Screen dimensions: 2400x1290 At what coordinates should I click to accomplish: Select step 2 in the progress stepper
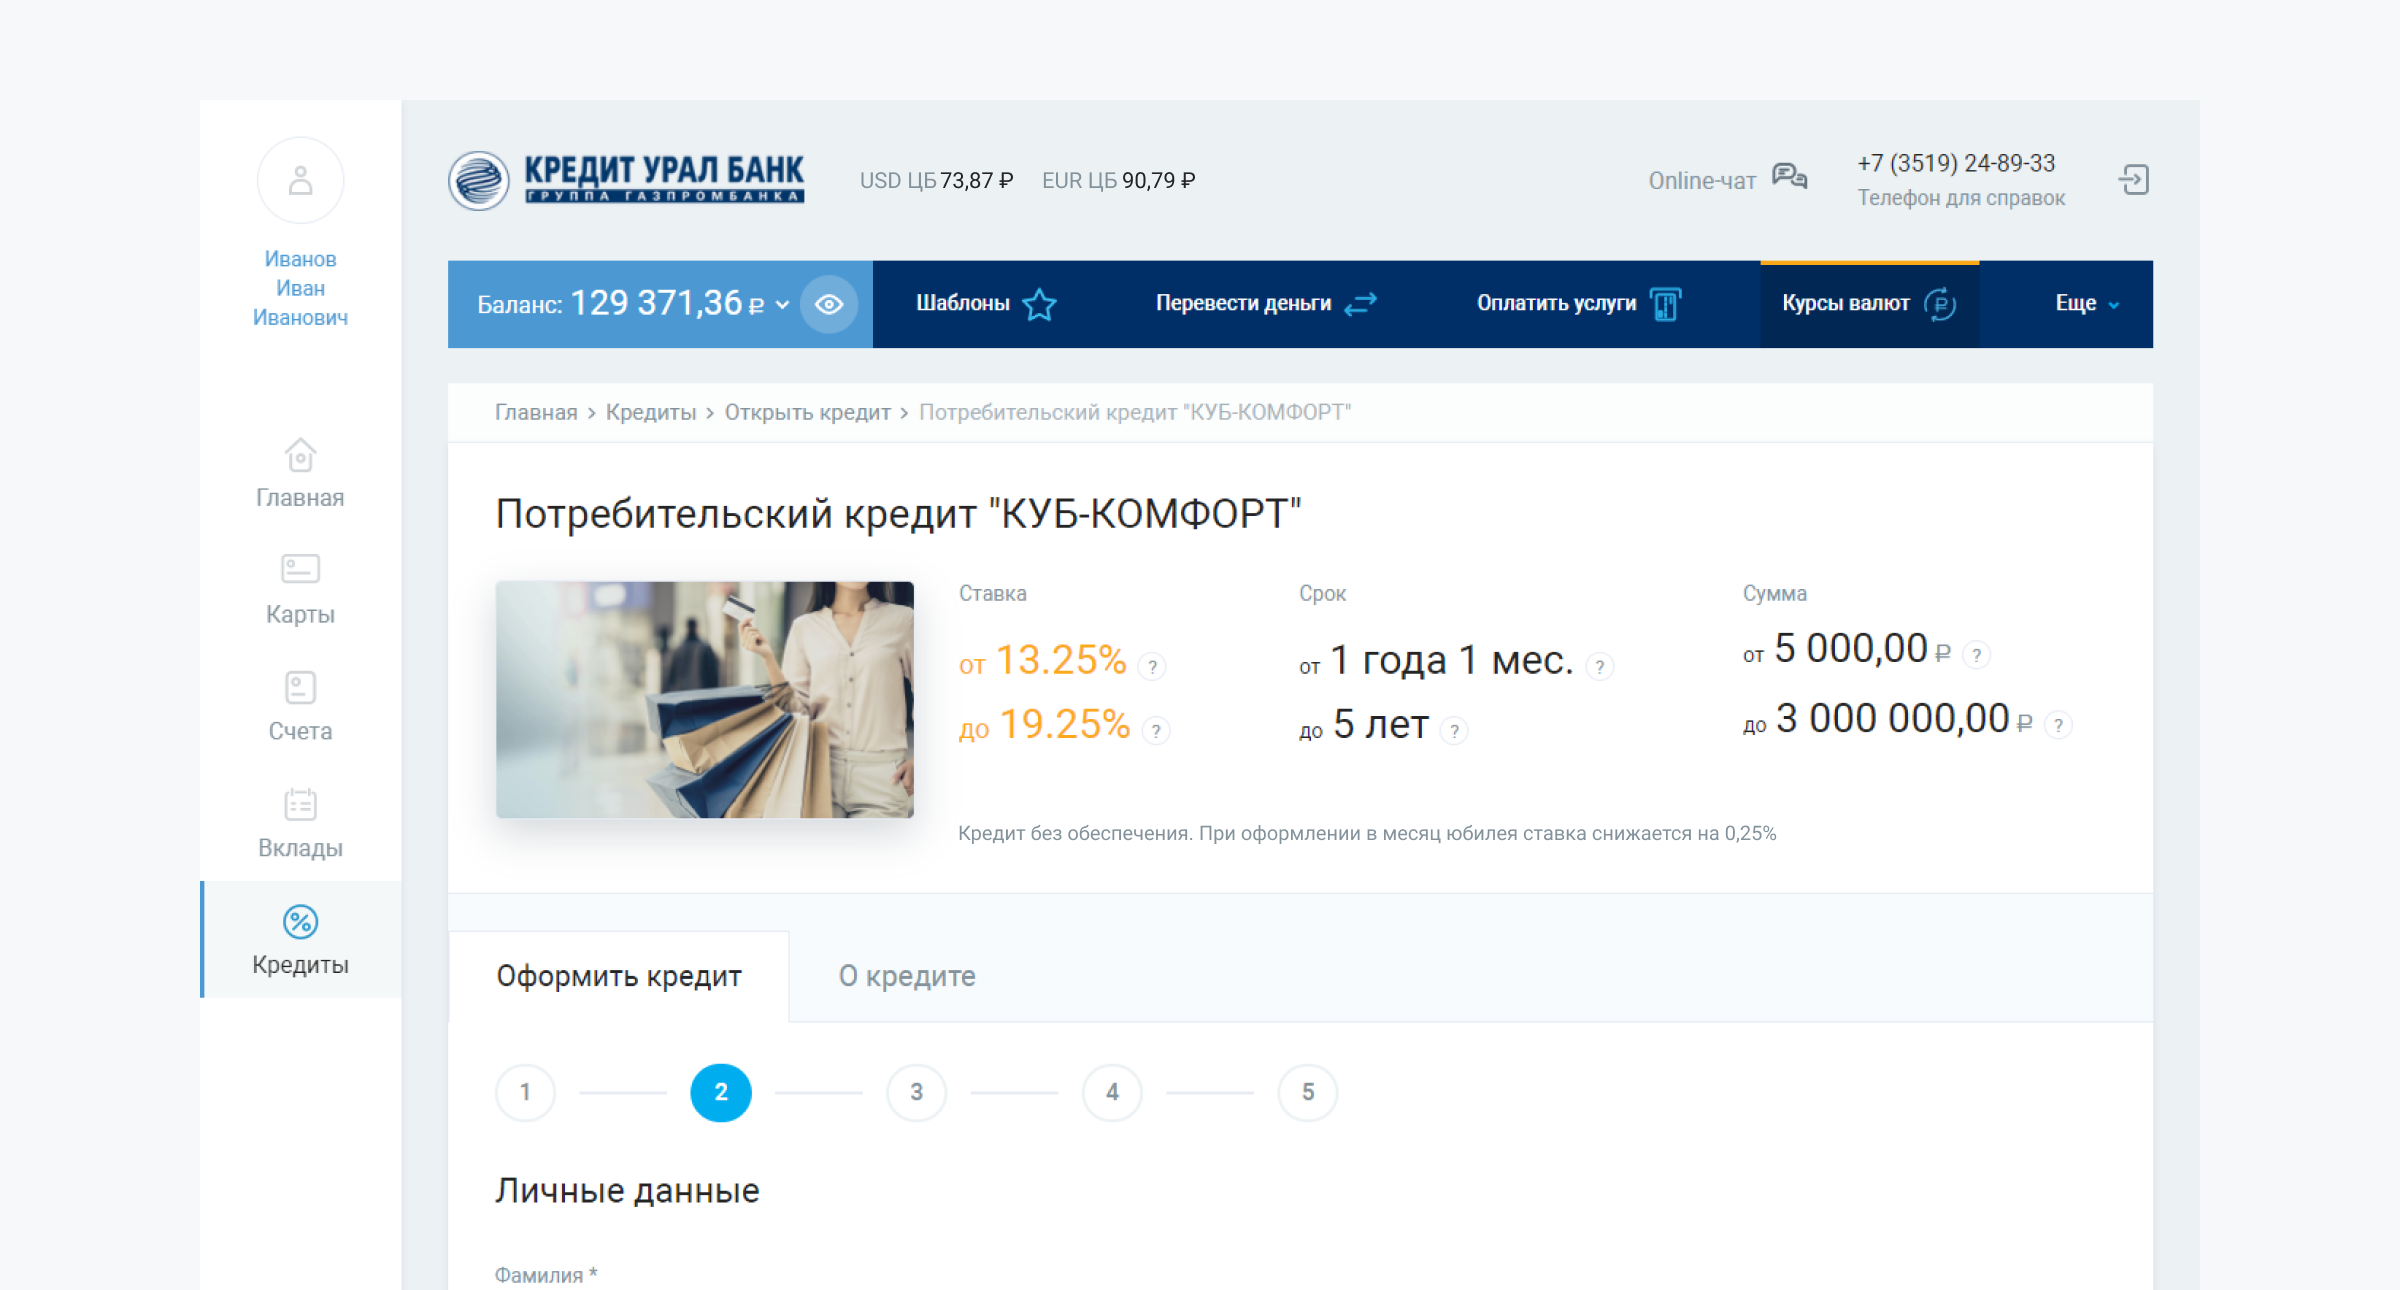point(721,1092)
